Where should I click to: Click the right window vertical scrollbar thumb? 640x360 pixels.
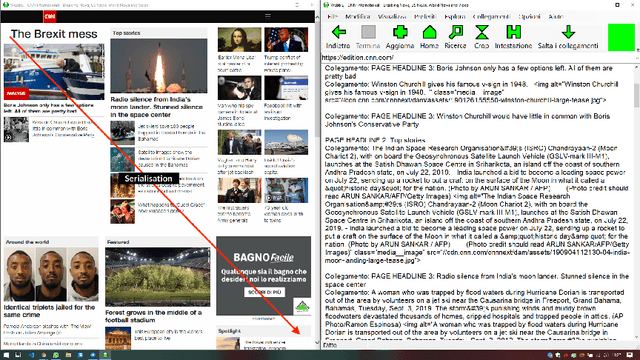(637, 95)
